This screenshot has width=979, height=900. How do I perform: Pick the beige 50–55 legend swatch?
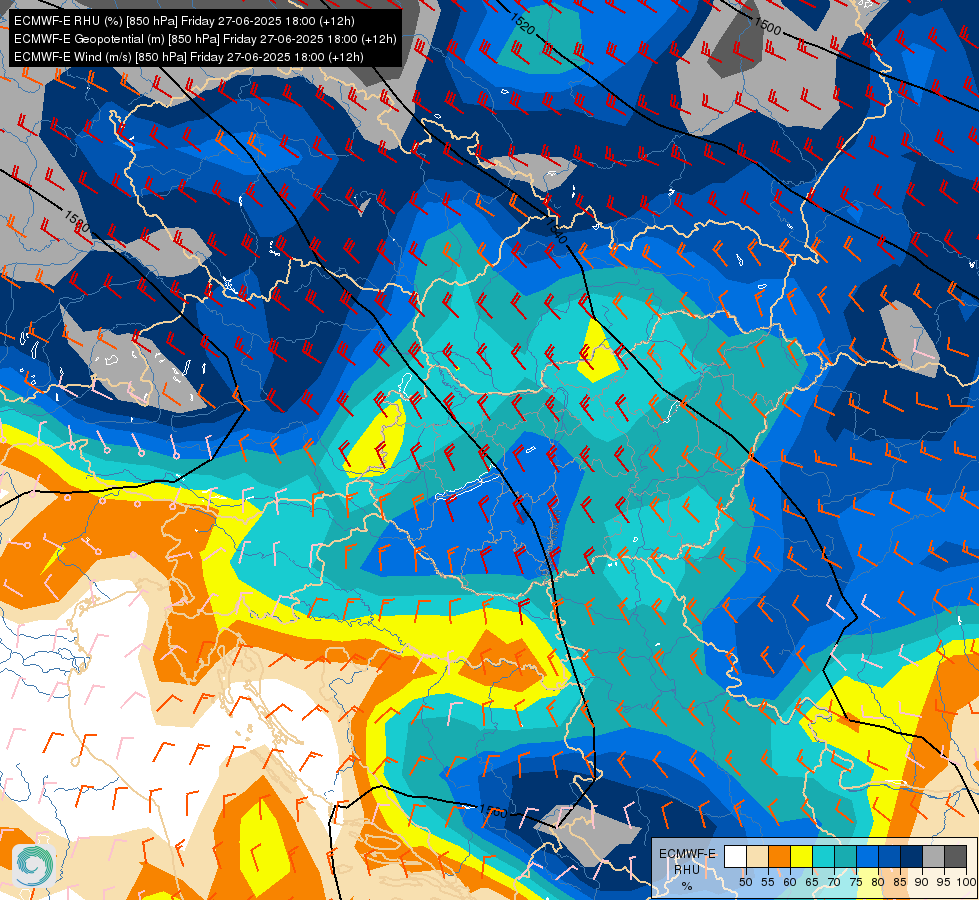click(x=757, y=856)
